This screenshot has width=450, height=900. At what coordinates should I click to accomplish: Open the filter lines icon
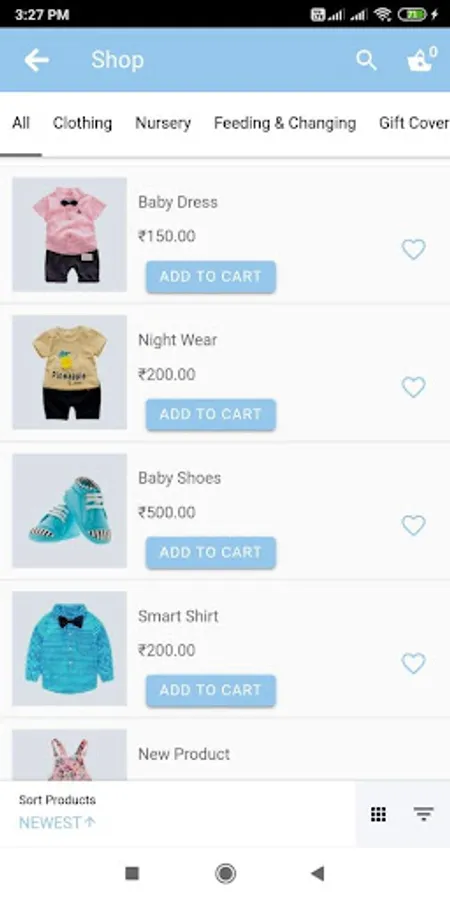pyautogui.click(x=424, y=814)
